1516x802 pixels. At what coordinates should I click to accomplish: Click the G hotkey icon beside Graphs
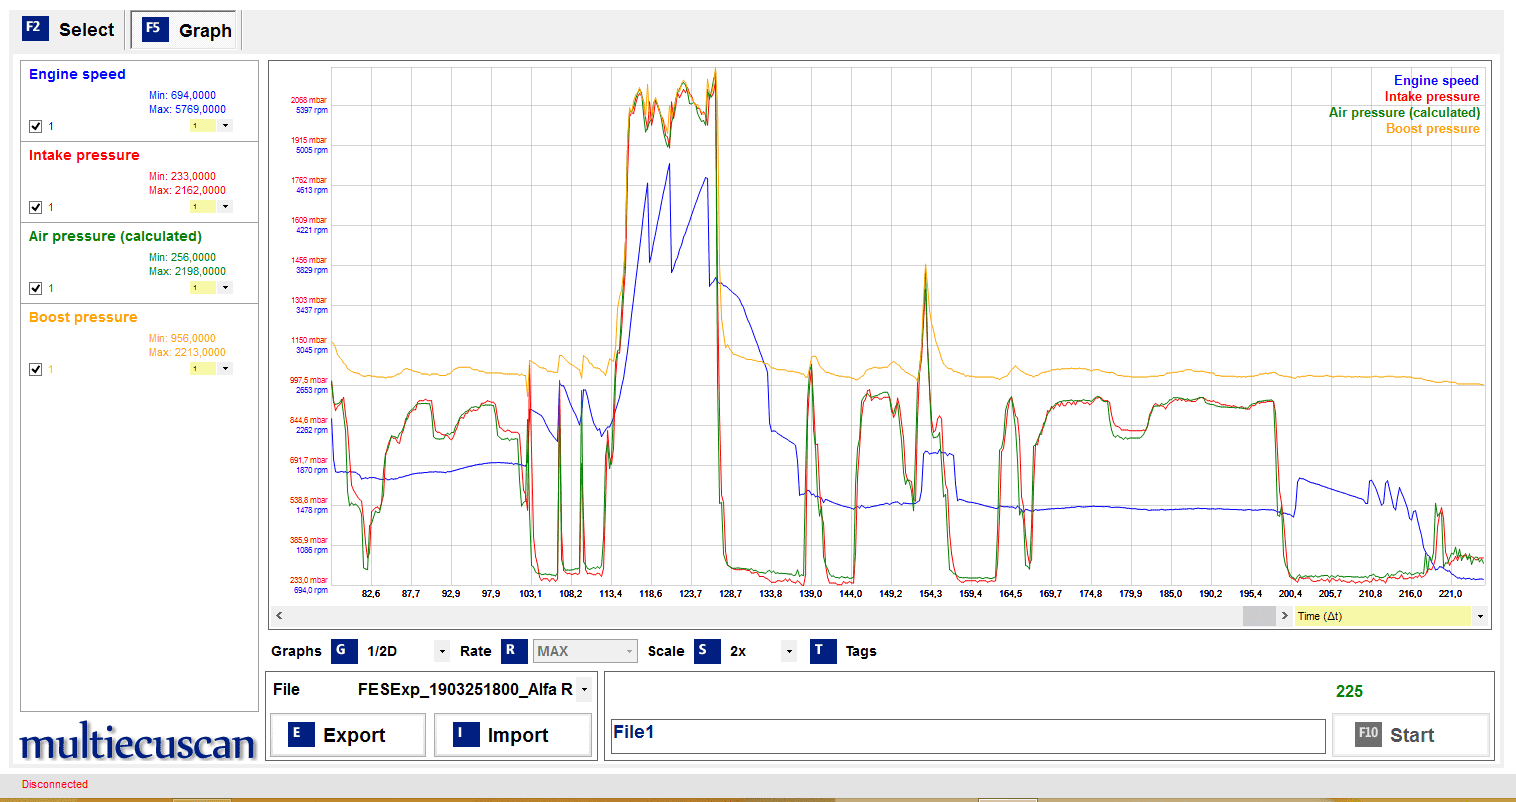(x=343, y=651)
